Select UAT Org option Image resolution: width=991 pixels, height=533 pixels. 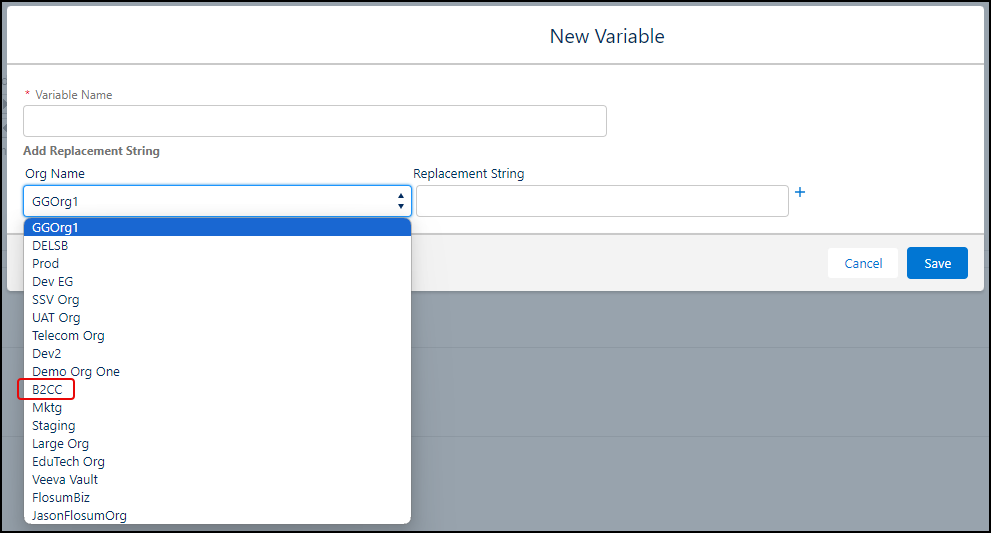pyautogui.click(x=217, y=317)
